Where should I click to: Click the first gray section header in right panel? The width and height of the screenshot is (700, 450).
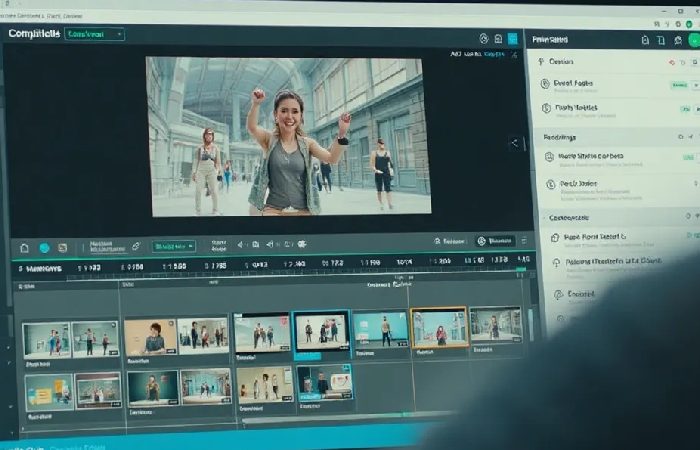click(x=618, y=137)
